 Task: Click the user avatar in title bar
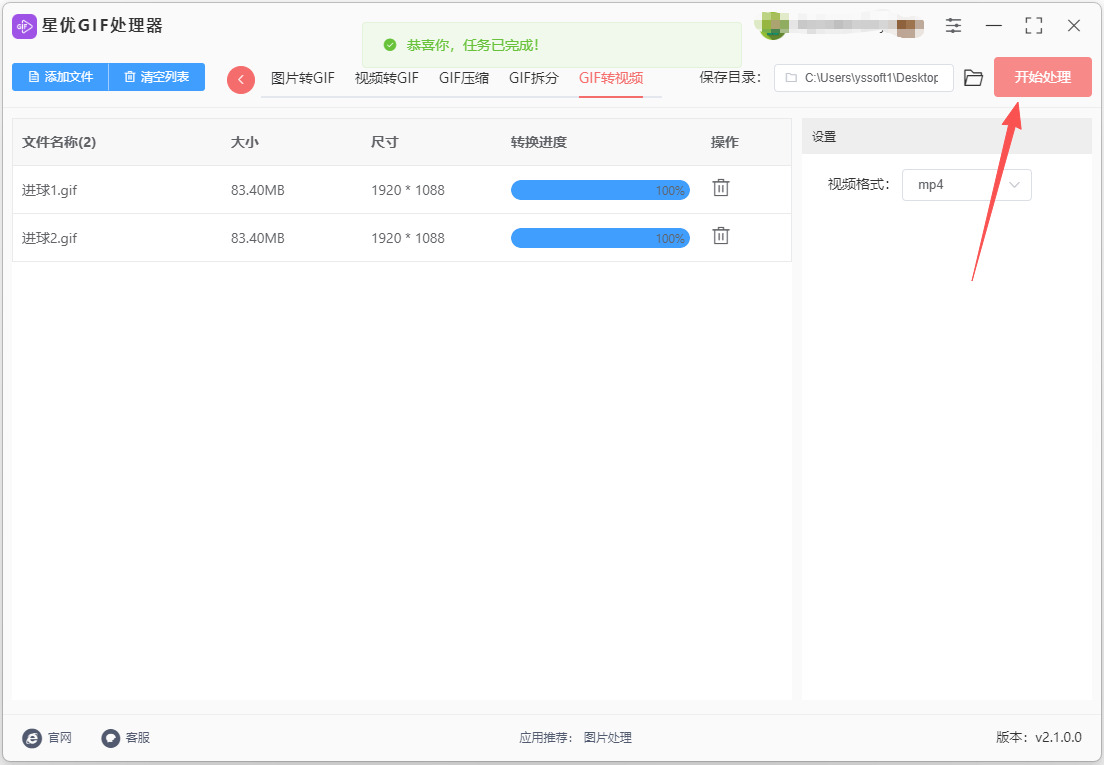point(773,26)
